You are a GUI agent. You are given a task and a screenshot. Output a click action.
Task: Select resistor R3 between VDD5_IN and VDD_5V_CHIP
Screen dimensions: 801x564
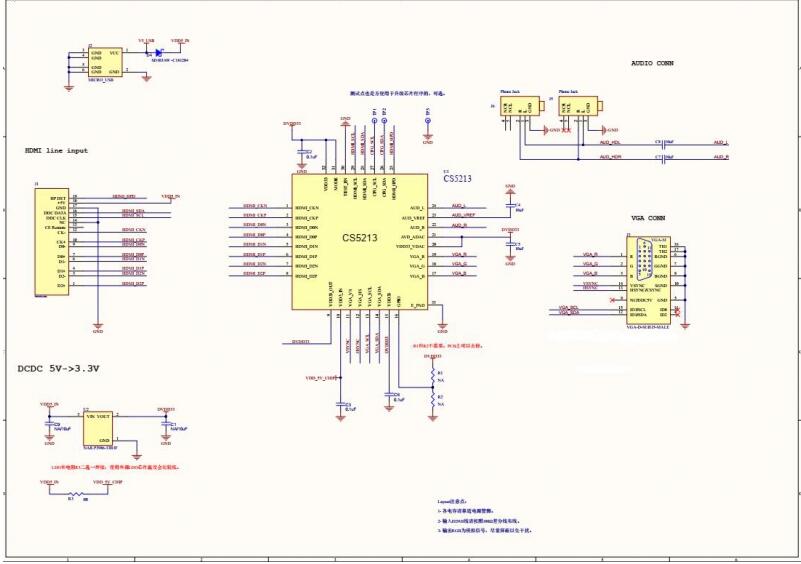(77, 494)
